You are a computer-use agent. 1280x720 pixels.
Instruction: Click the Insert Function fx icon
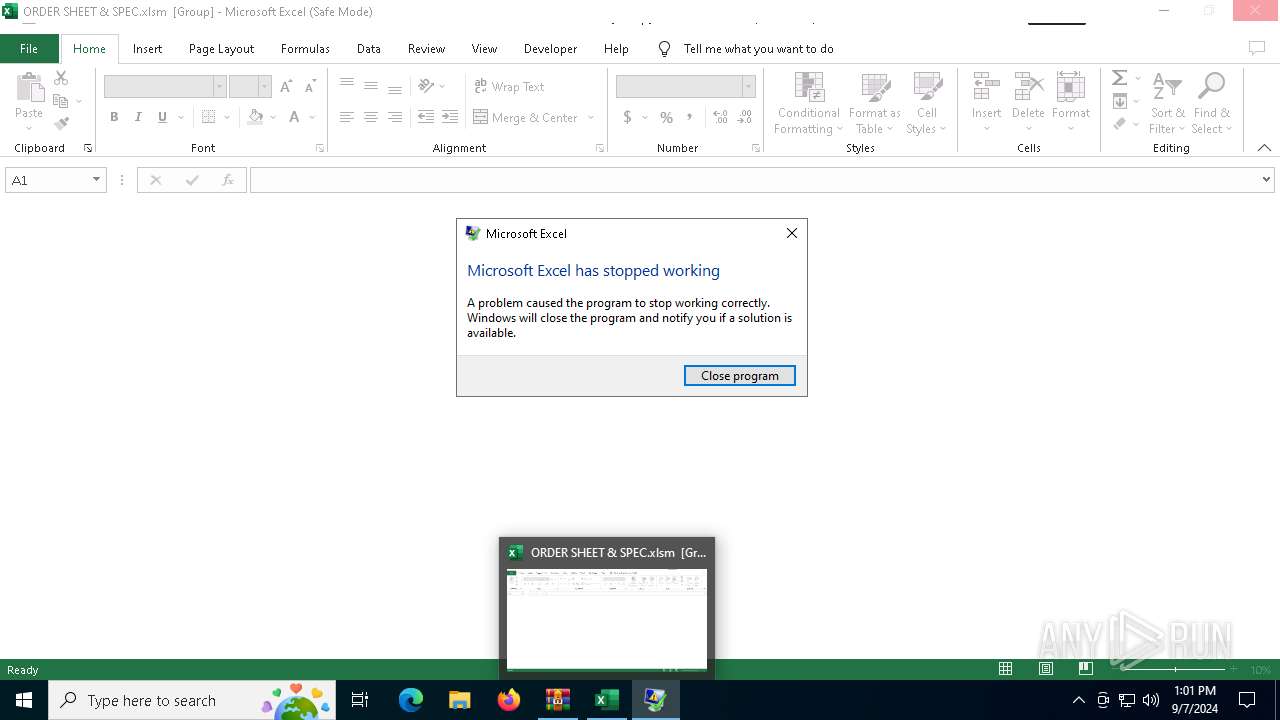pyautogui.click(x=228, y=180)
